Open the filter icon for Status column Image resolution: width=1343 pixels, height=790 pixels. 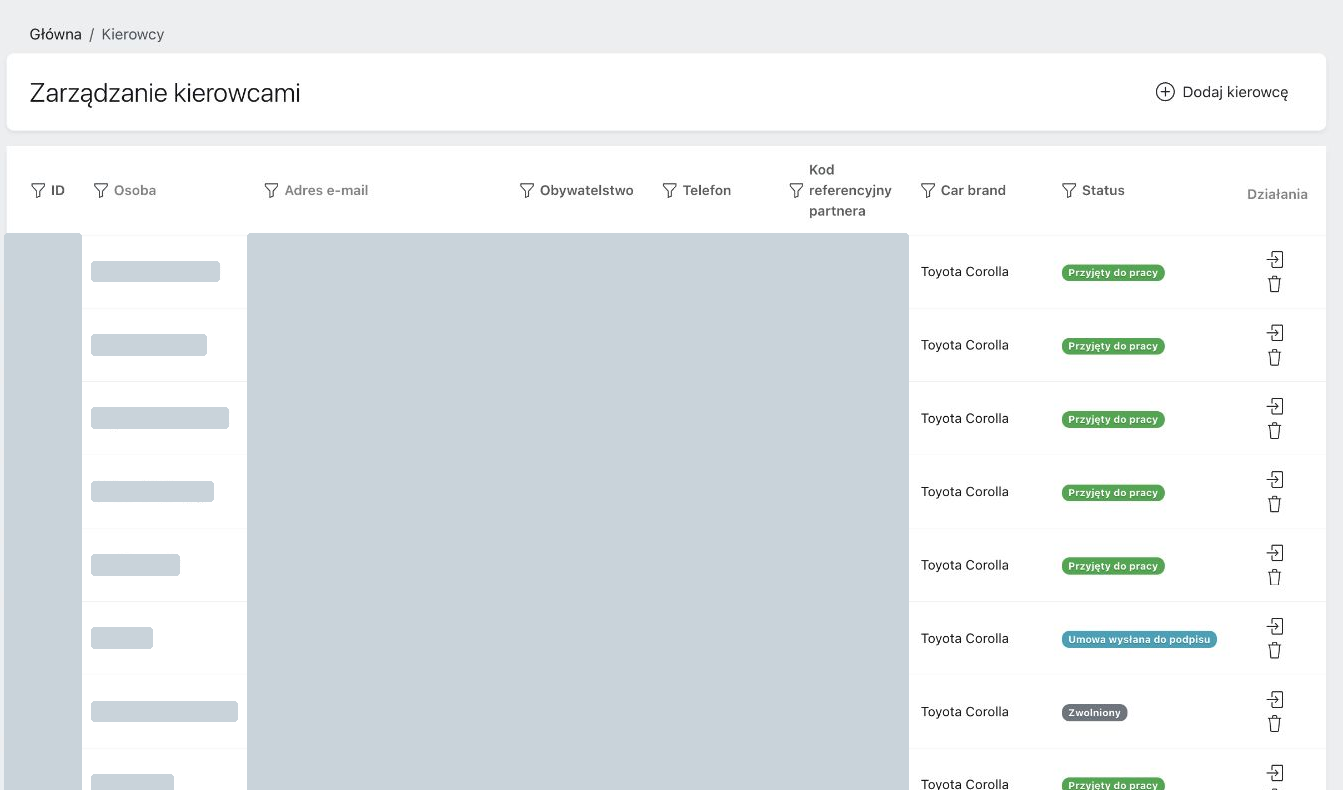[1069, 190]
